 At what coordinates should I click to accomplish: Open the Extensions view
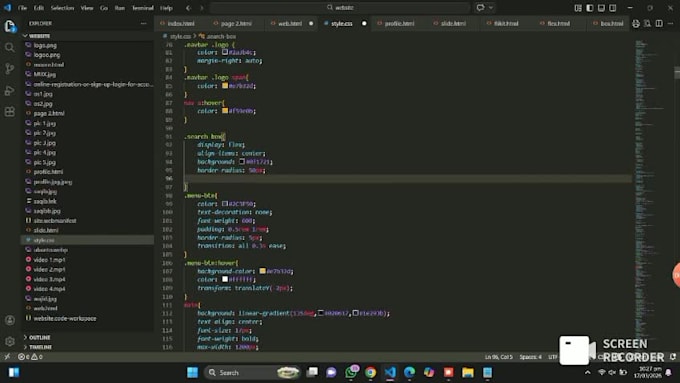click(10, 112)
